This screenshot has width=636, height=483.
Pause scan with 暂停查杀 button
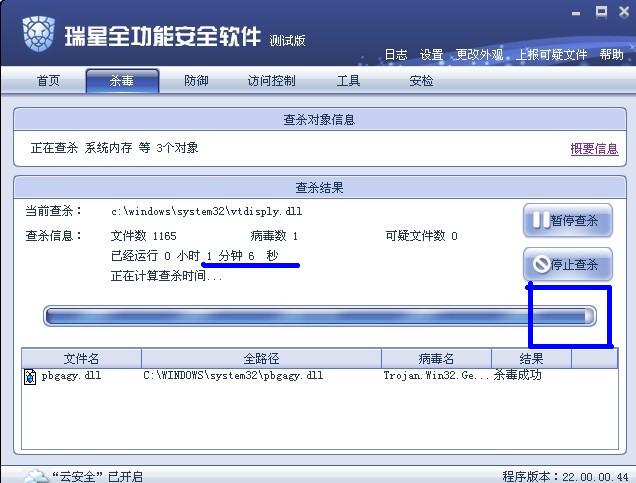[x=567, y=221]
